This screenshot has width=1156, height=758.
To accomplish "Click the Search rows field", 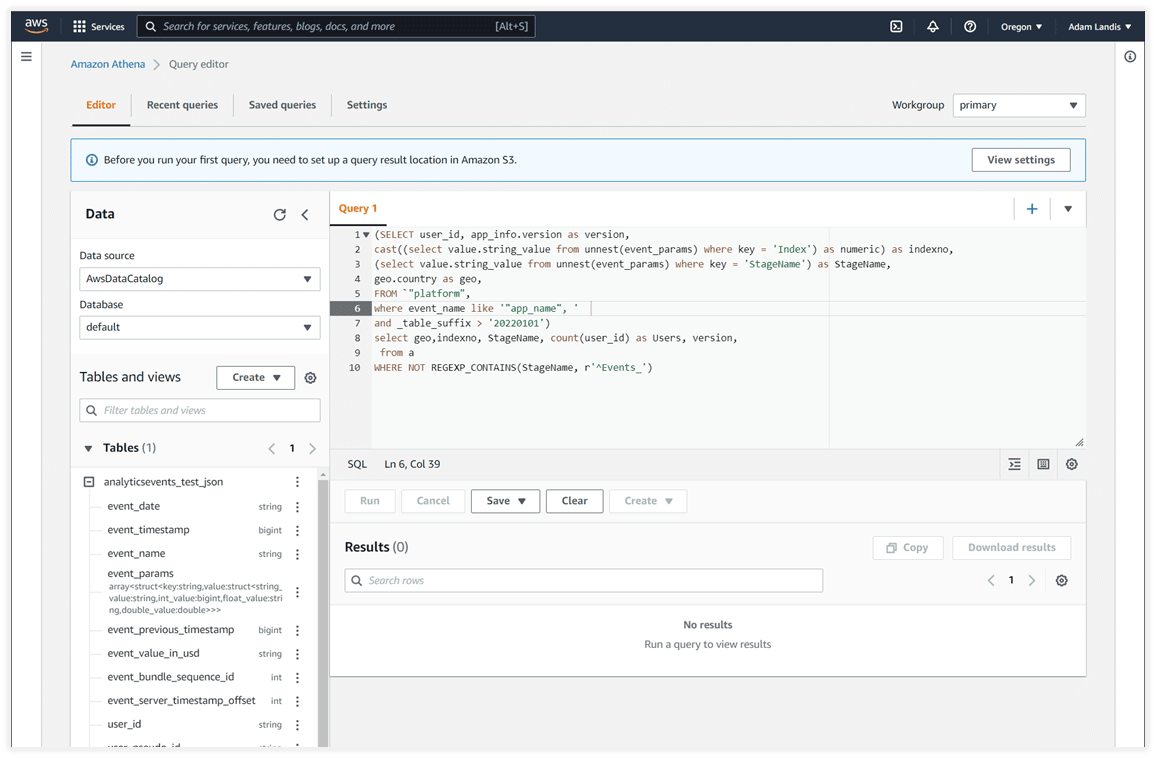I will [x=584, y=581].
